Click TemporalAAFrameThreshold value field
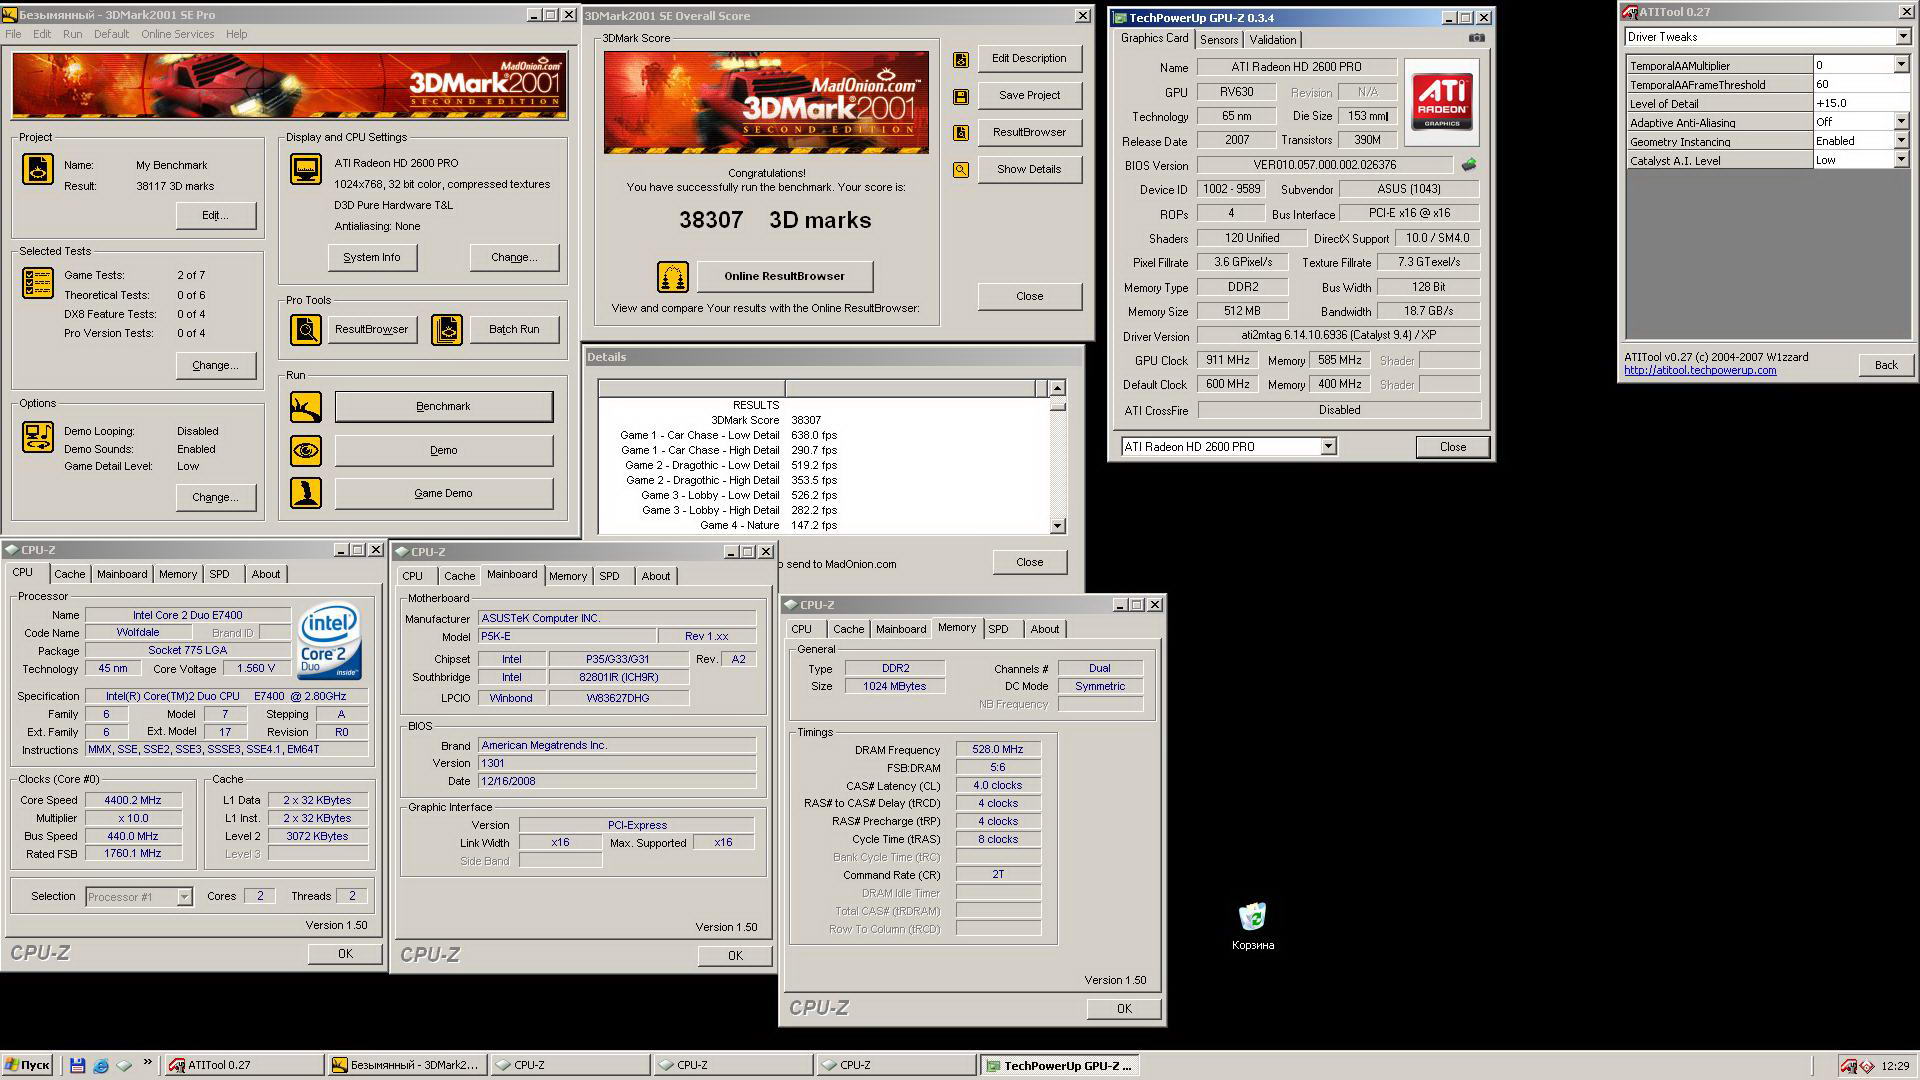The width and height of the screenshot is (1920, 1080). click(x=1861, y=84)
